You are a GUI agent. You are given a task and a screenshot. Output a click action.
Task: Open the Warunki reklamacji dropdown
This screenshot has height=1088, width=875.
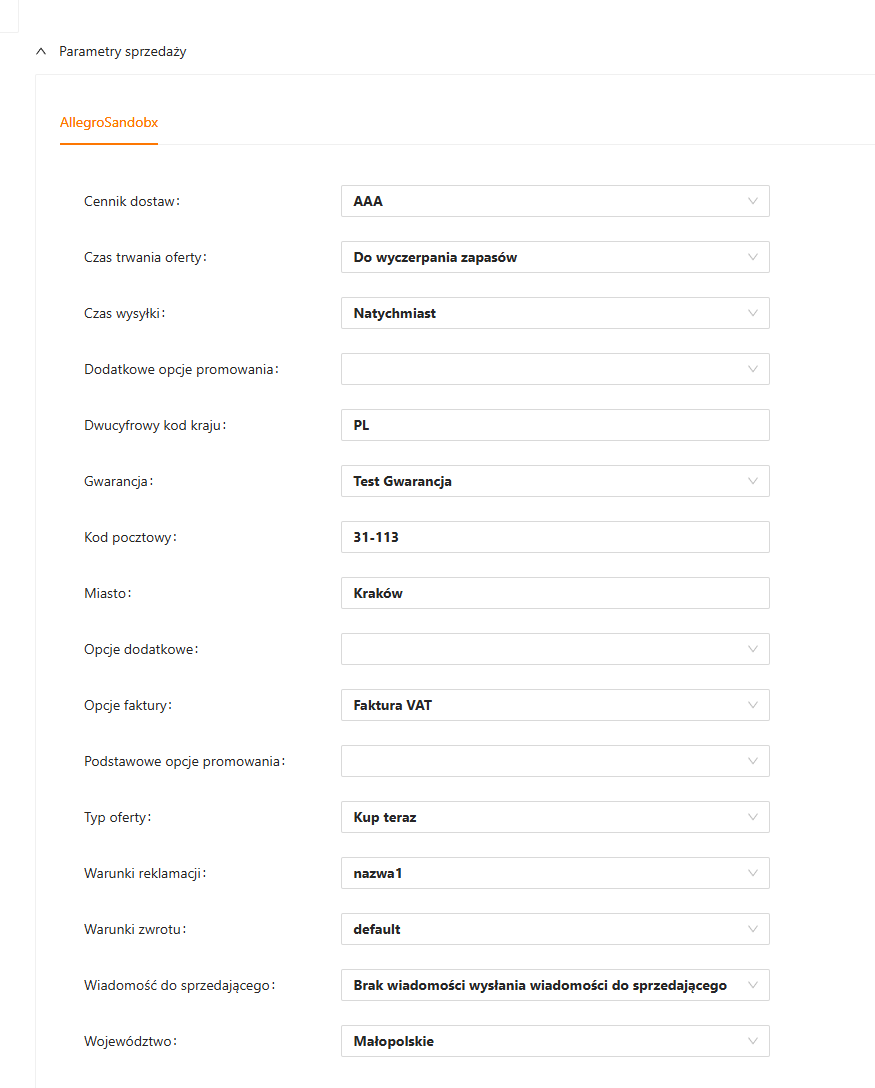(555, 873)
